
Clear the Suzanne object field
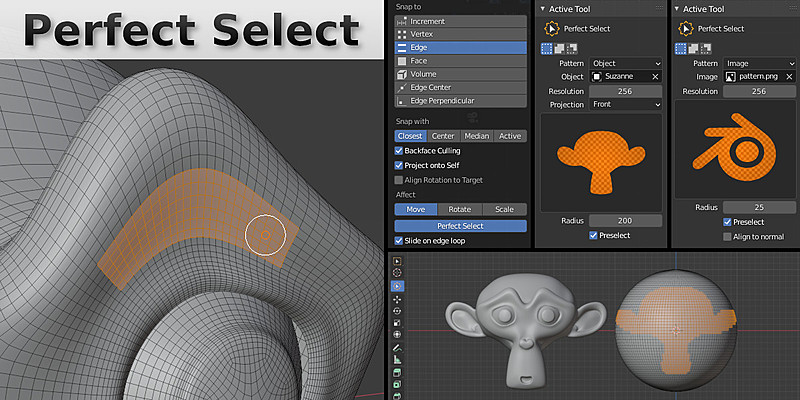656,77
